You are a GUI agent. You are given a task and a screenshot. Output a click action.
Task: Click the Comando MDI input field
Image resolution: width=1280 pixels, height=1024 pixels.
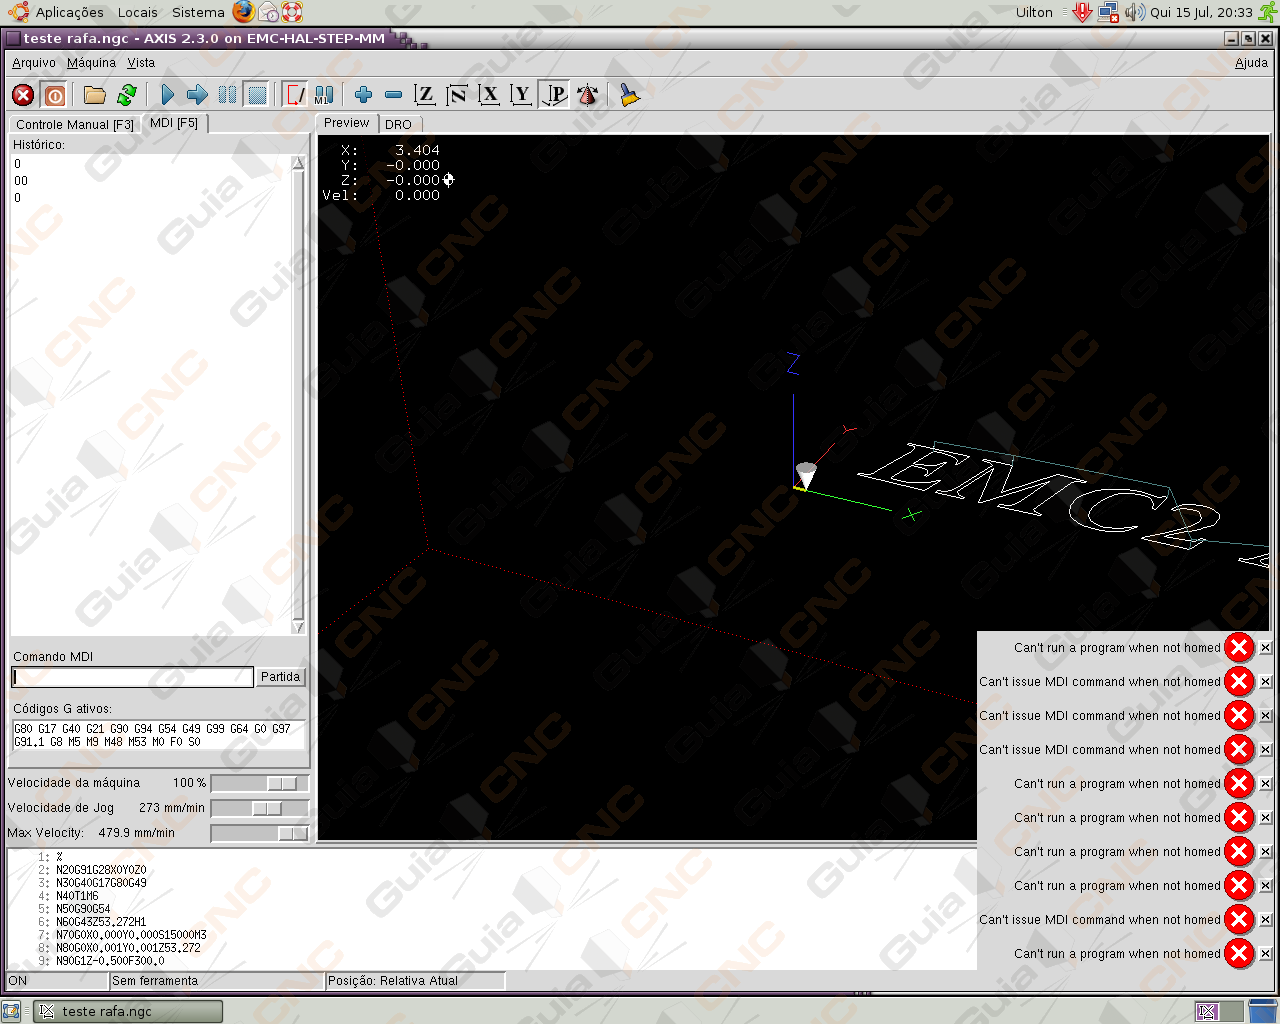(x=132, y=677)
